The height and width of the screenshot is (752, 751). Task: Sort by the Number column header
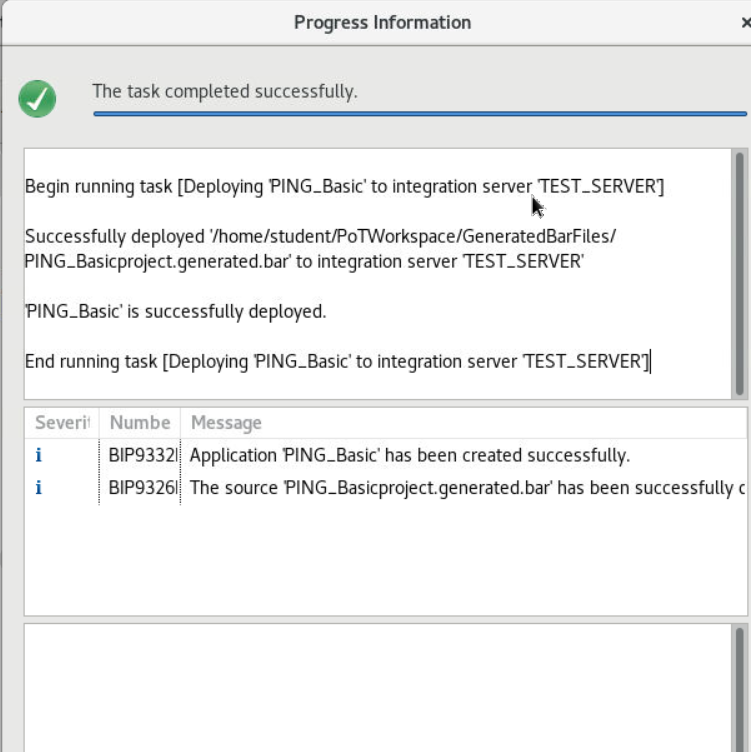tap(139, 423)
